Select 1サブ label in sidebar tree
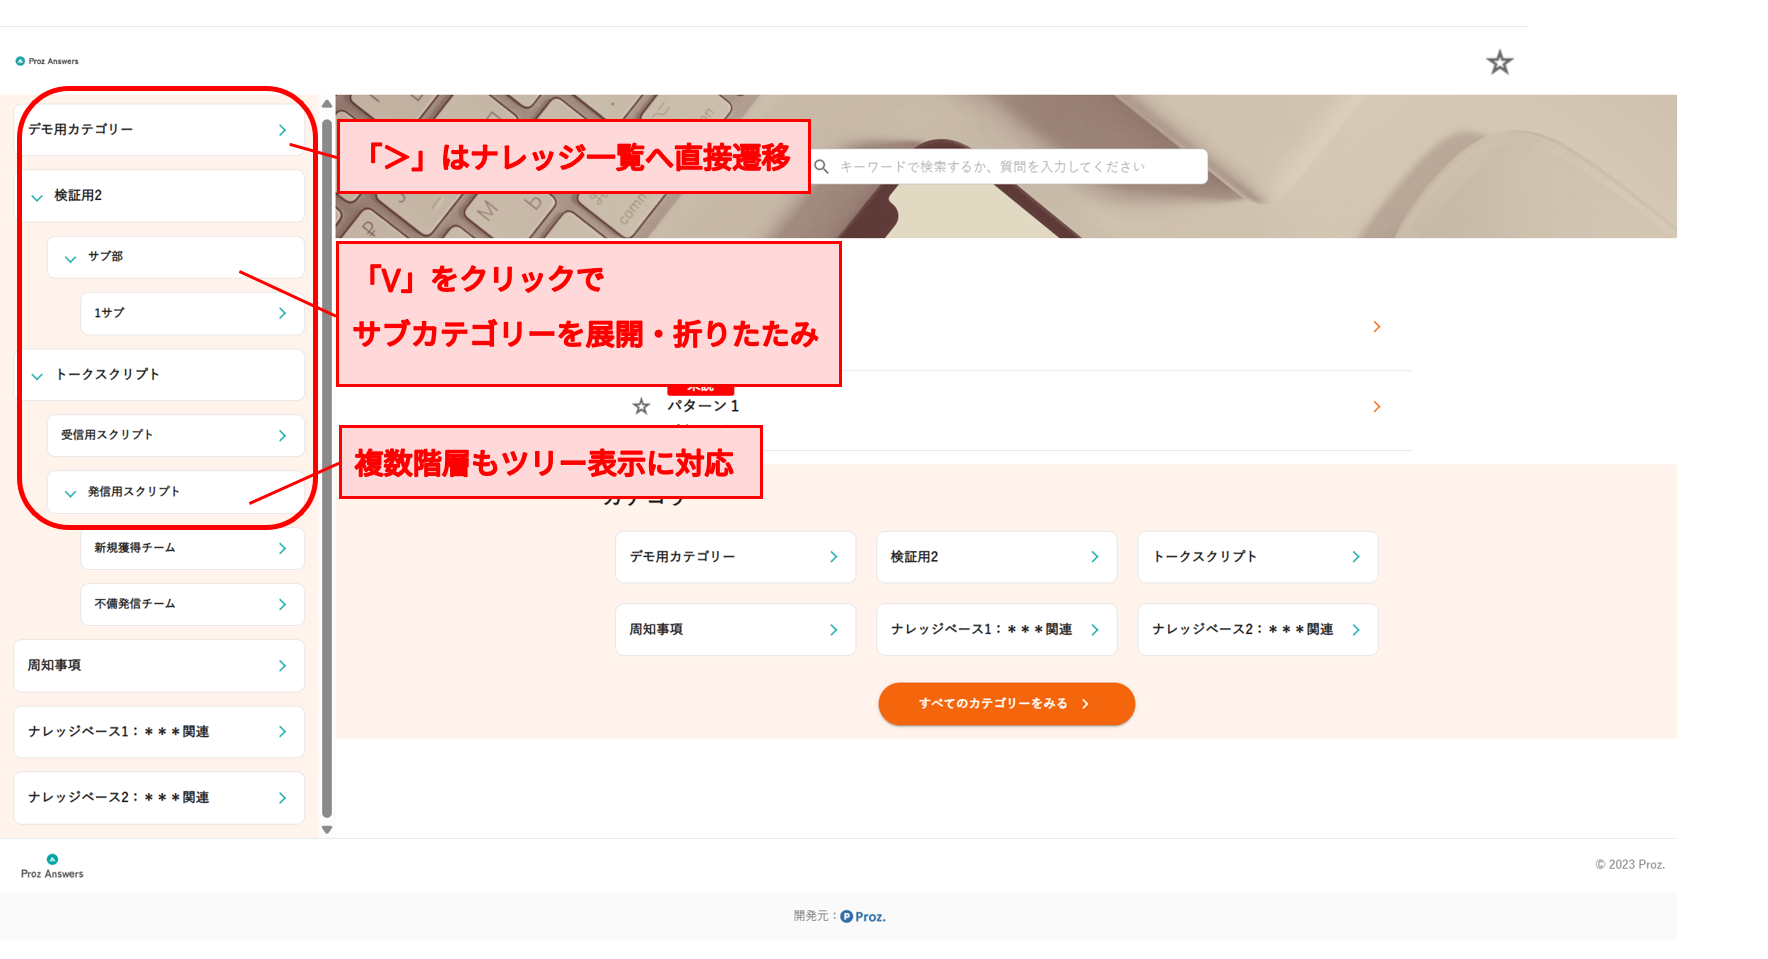 [109, 313]
